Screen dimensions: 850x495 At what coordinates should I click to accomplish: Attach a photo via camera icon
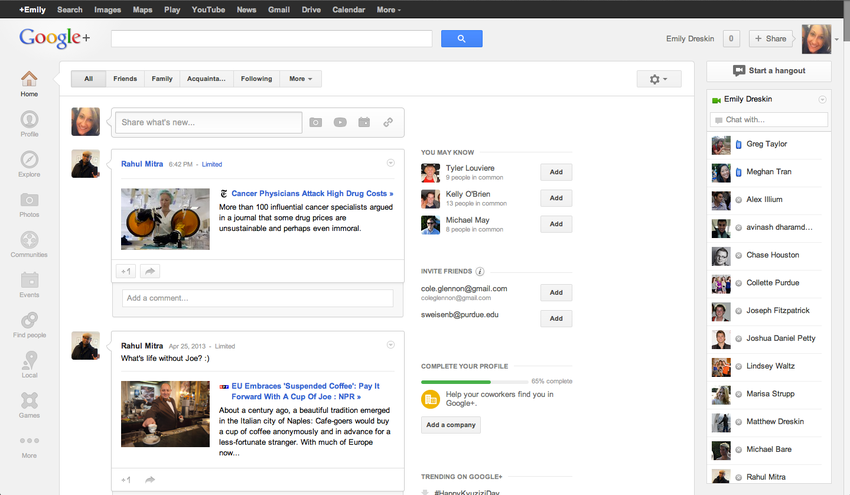[315, 123]
